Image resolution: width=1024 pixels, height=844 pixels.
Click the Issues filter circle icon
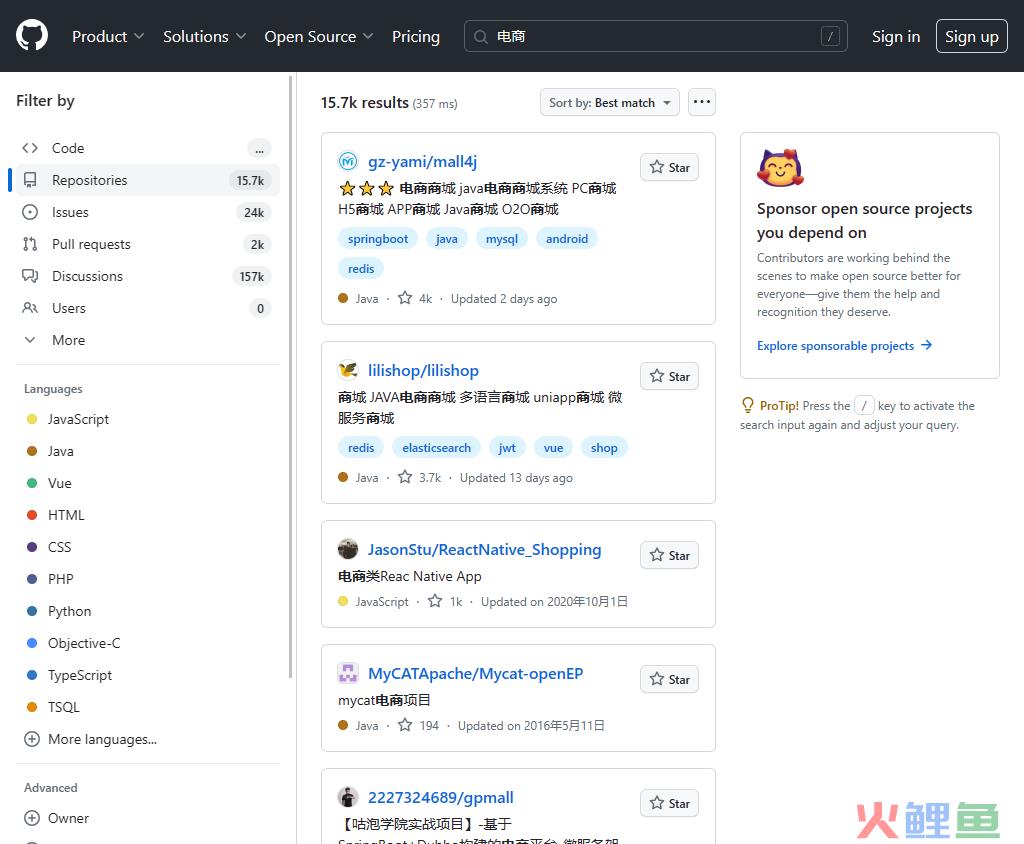(x=30, y=212)
